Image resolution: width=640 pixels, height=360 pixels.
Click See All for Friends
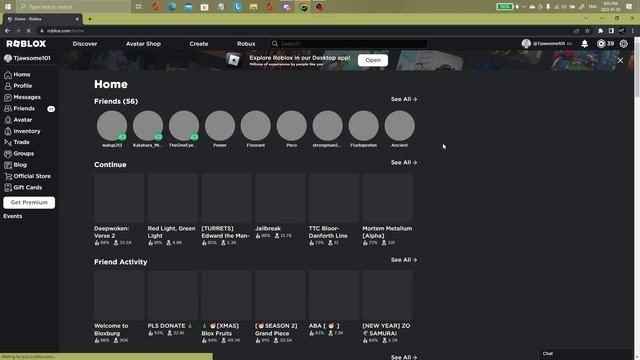[x=404, y=99]
